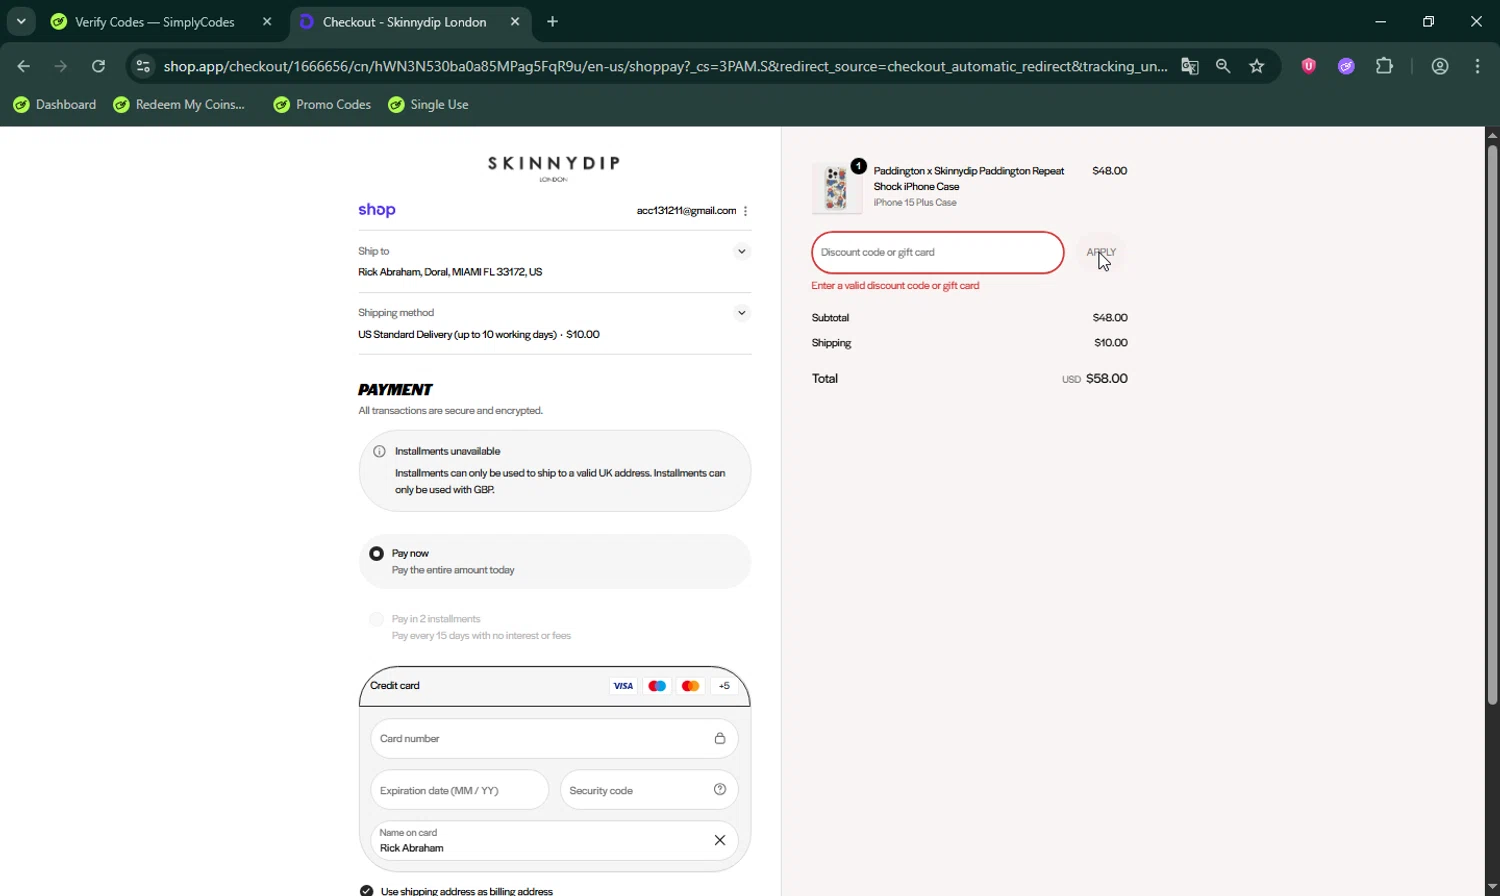
Task: Close the Verify Codes tab
Action: point(267,21)
